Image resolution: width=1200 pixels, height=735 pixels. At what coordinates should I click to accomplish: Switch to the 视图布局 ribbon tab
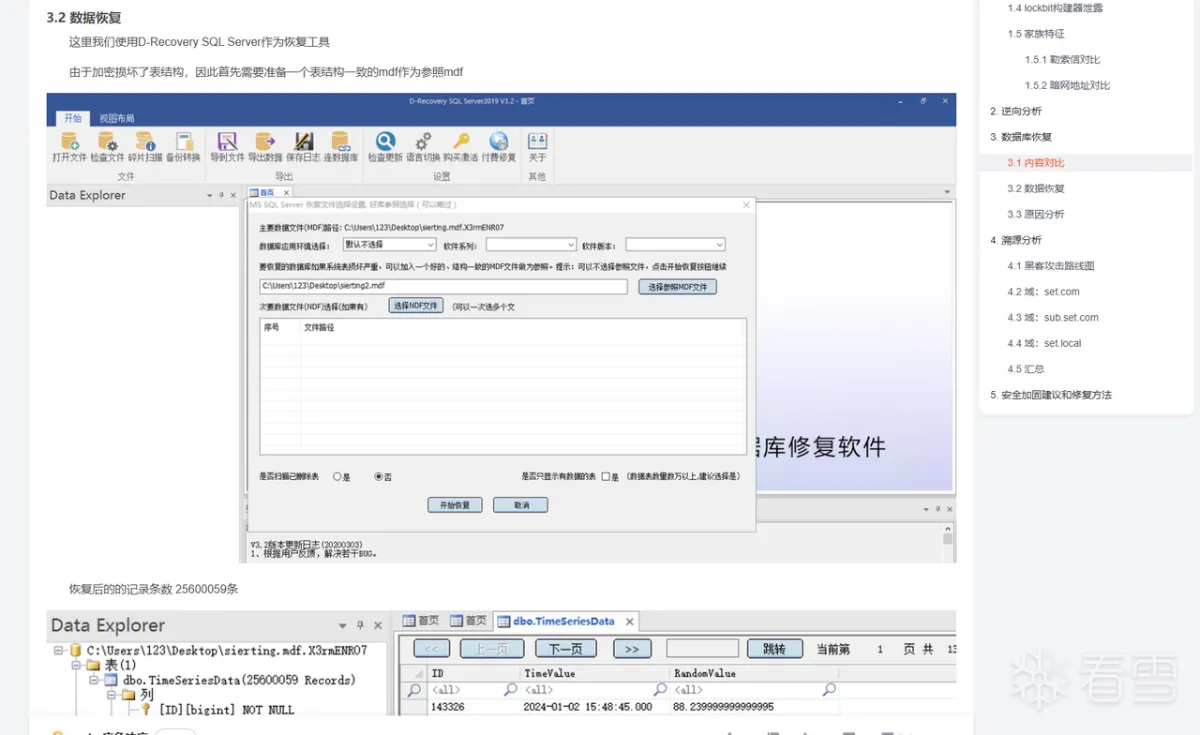(116, 118)
